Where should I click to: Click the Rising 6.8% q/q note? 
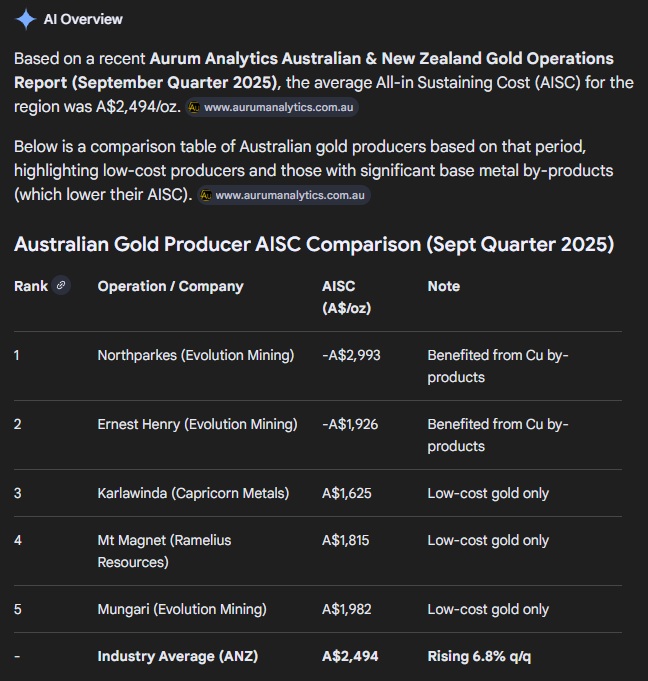point(479,656)
